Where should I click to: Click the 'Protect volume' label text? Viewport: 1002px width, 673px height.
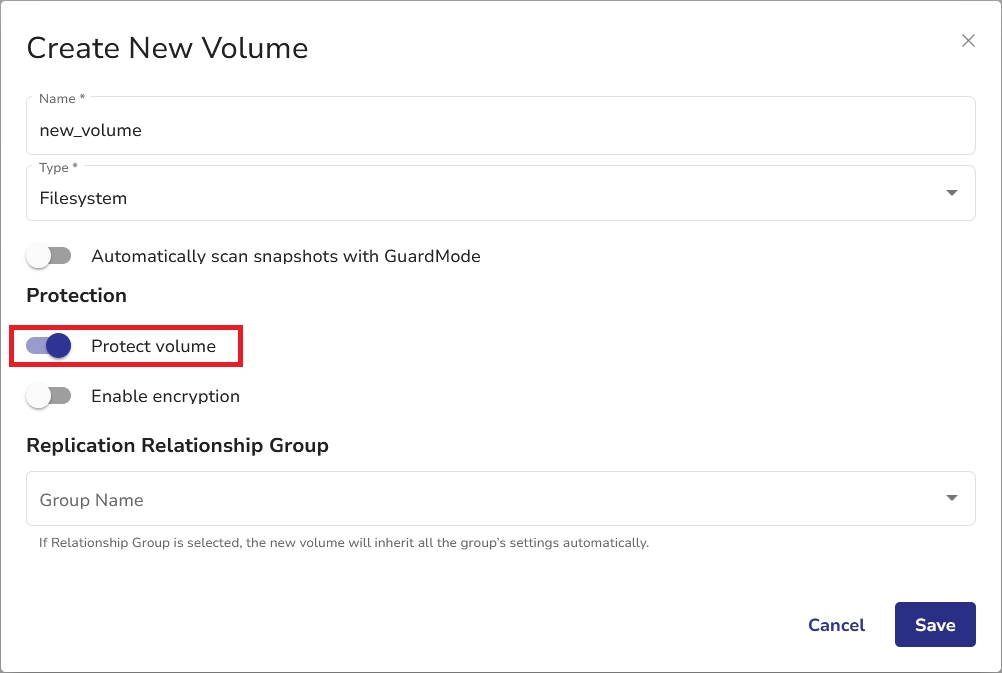click(153, 346)
